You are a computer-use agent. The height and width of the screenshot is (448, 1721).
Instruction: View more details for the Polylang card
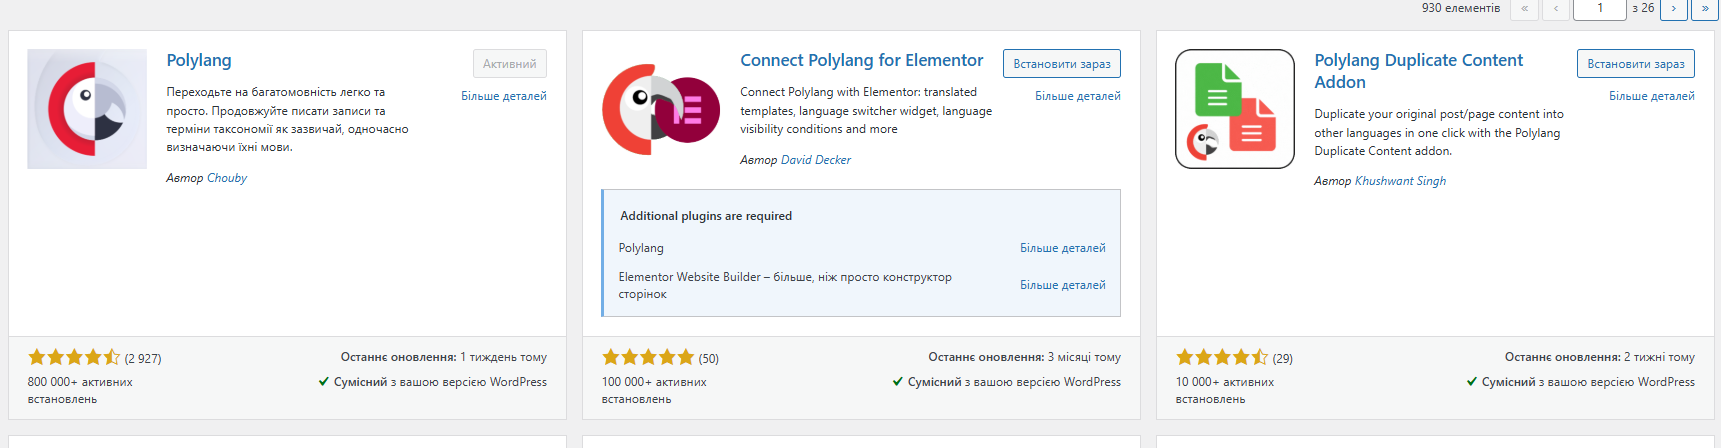pos(503,96)
